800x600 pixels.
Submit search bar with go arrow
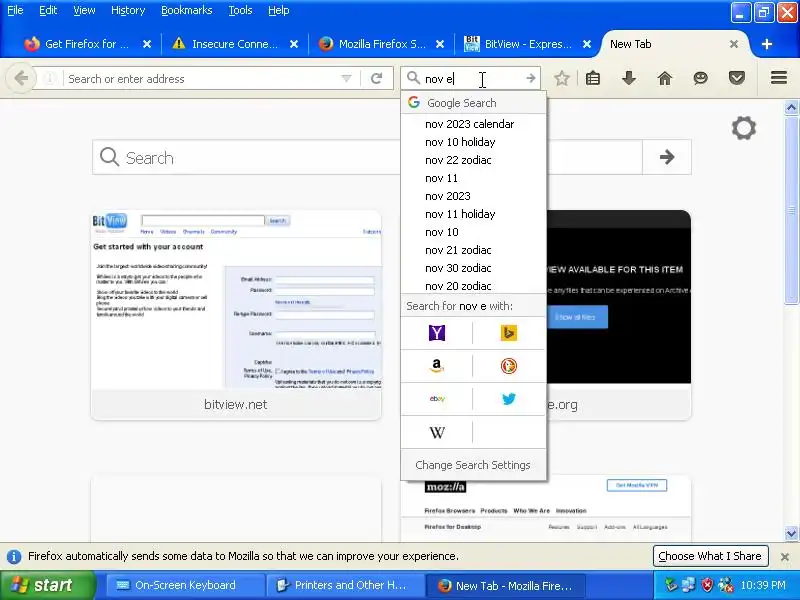pyautogui.click(x=531, y=79)
